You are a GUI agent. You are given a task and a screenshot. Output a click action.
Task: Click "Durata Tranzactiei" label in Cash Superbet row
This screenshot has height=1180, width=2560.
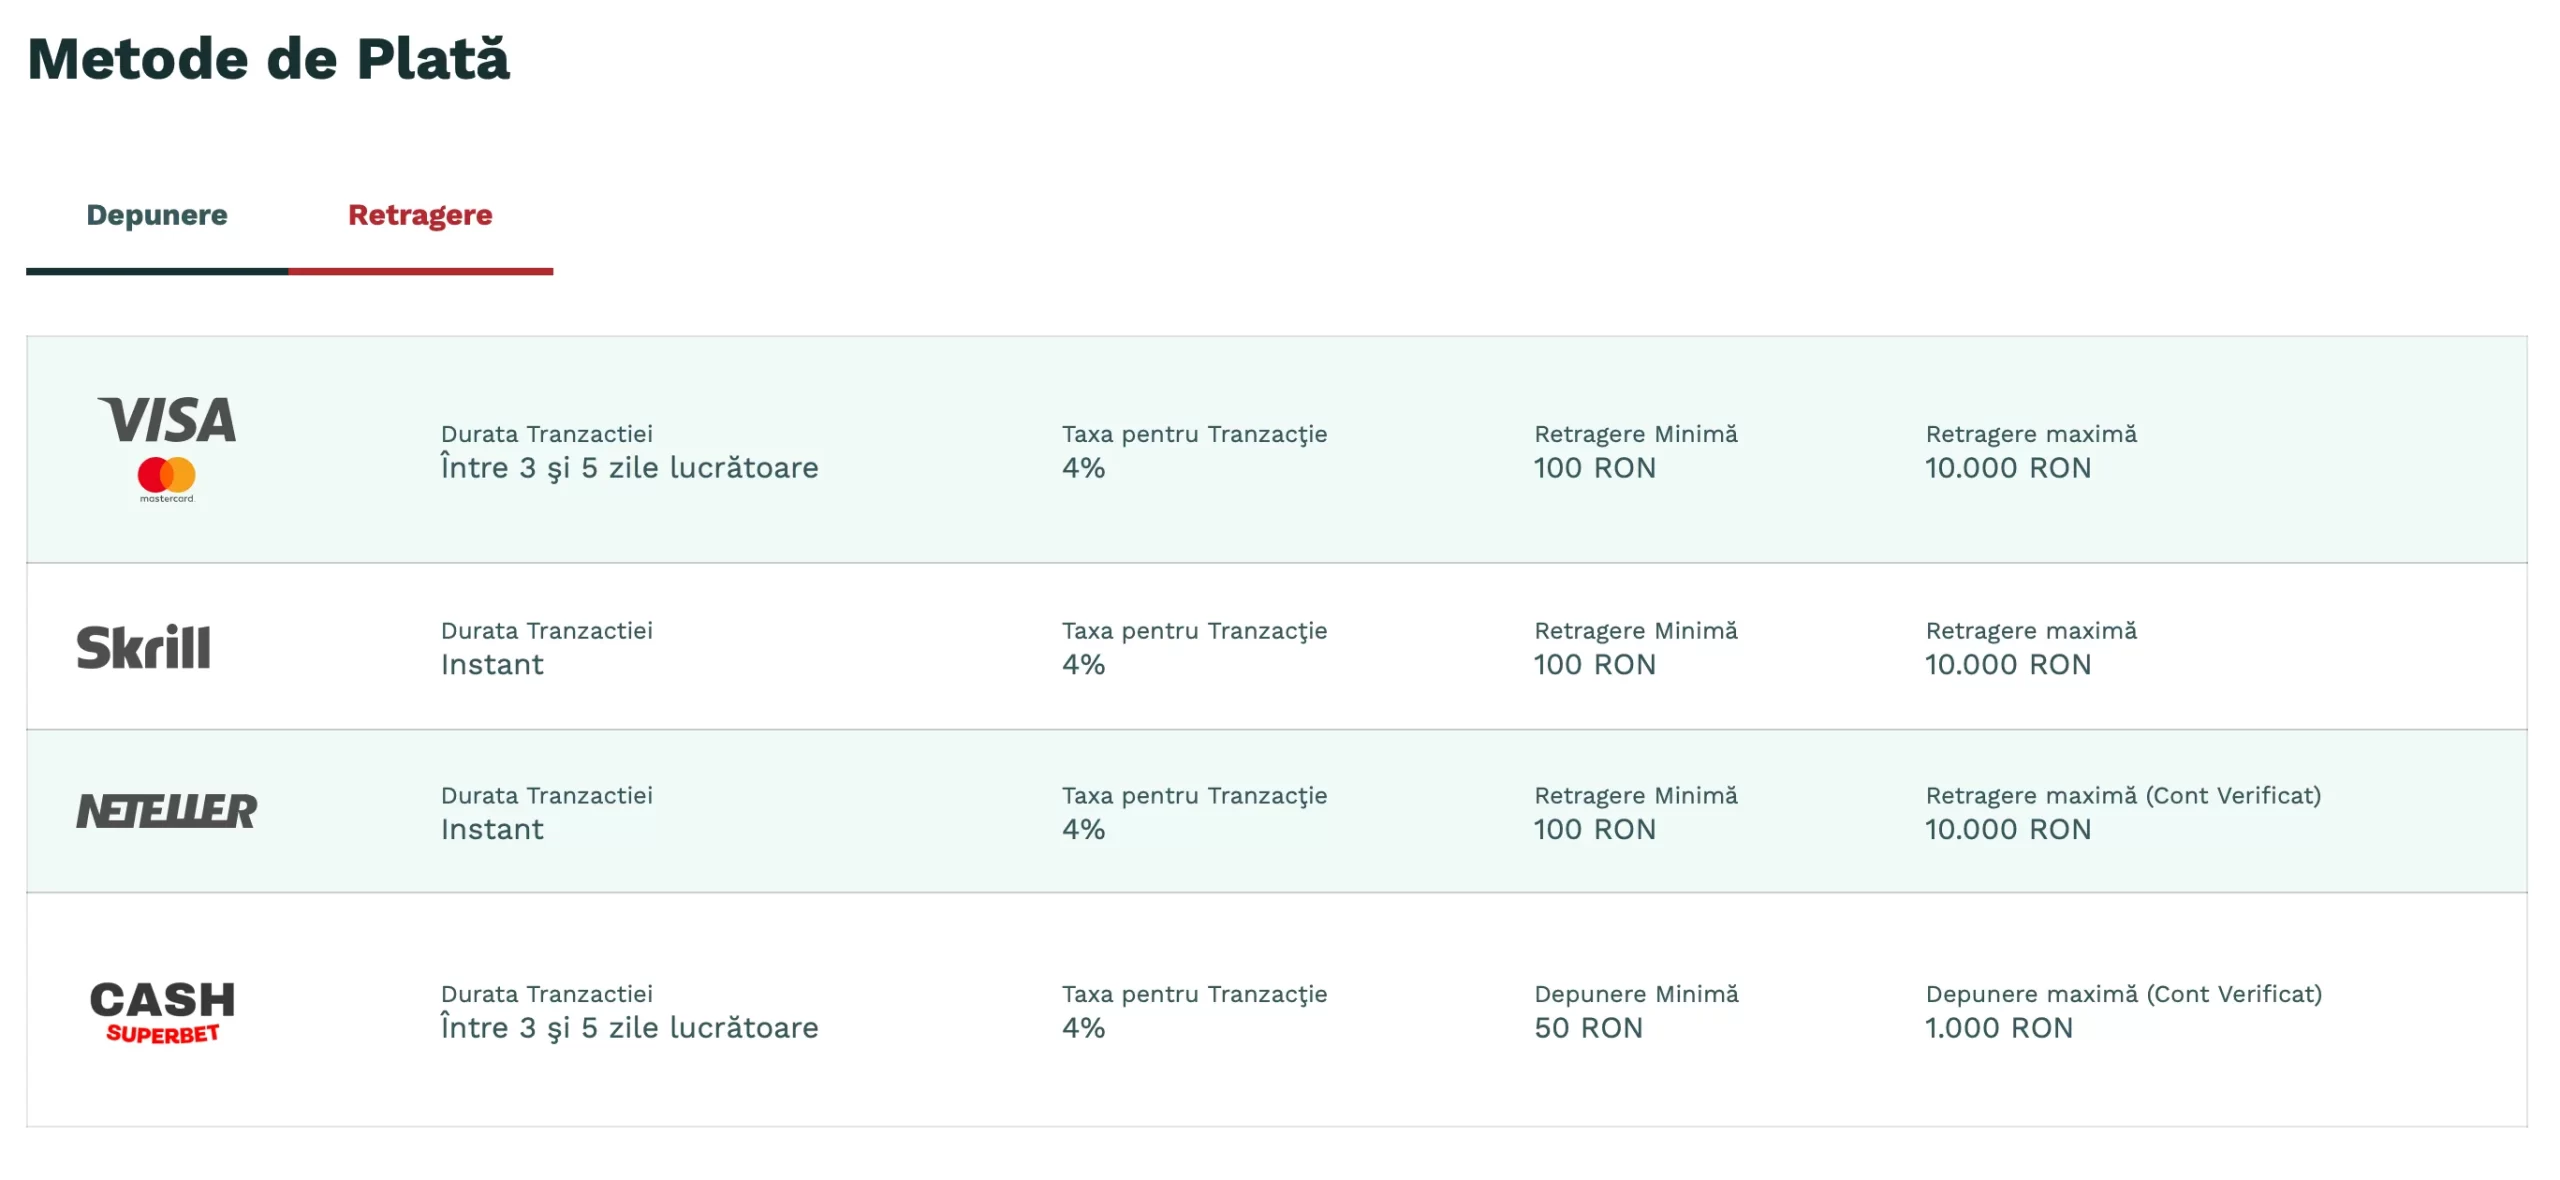tap(546, 994)
